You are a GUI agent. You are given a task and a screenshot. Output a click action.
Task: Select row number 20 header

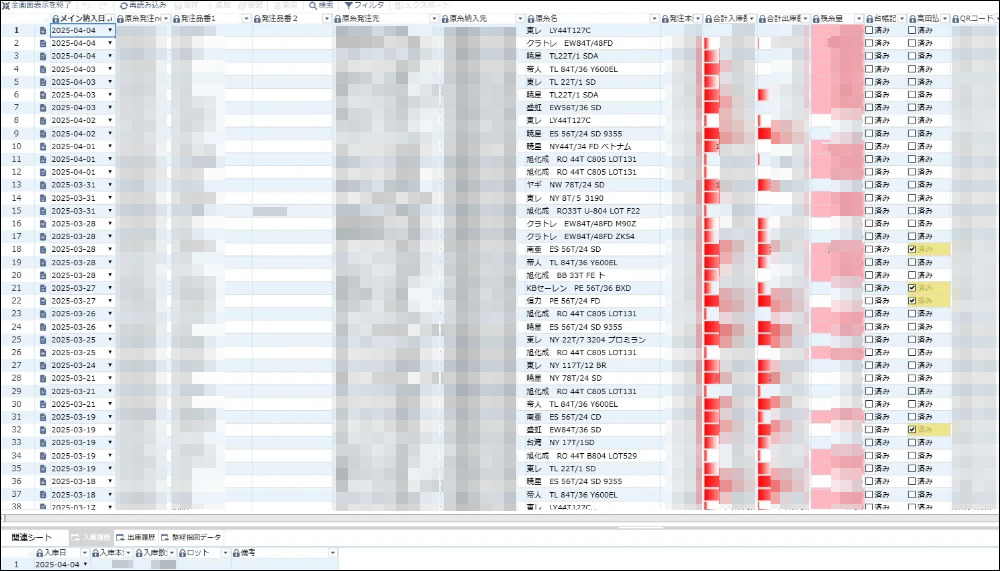[17, 275]
